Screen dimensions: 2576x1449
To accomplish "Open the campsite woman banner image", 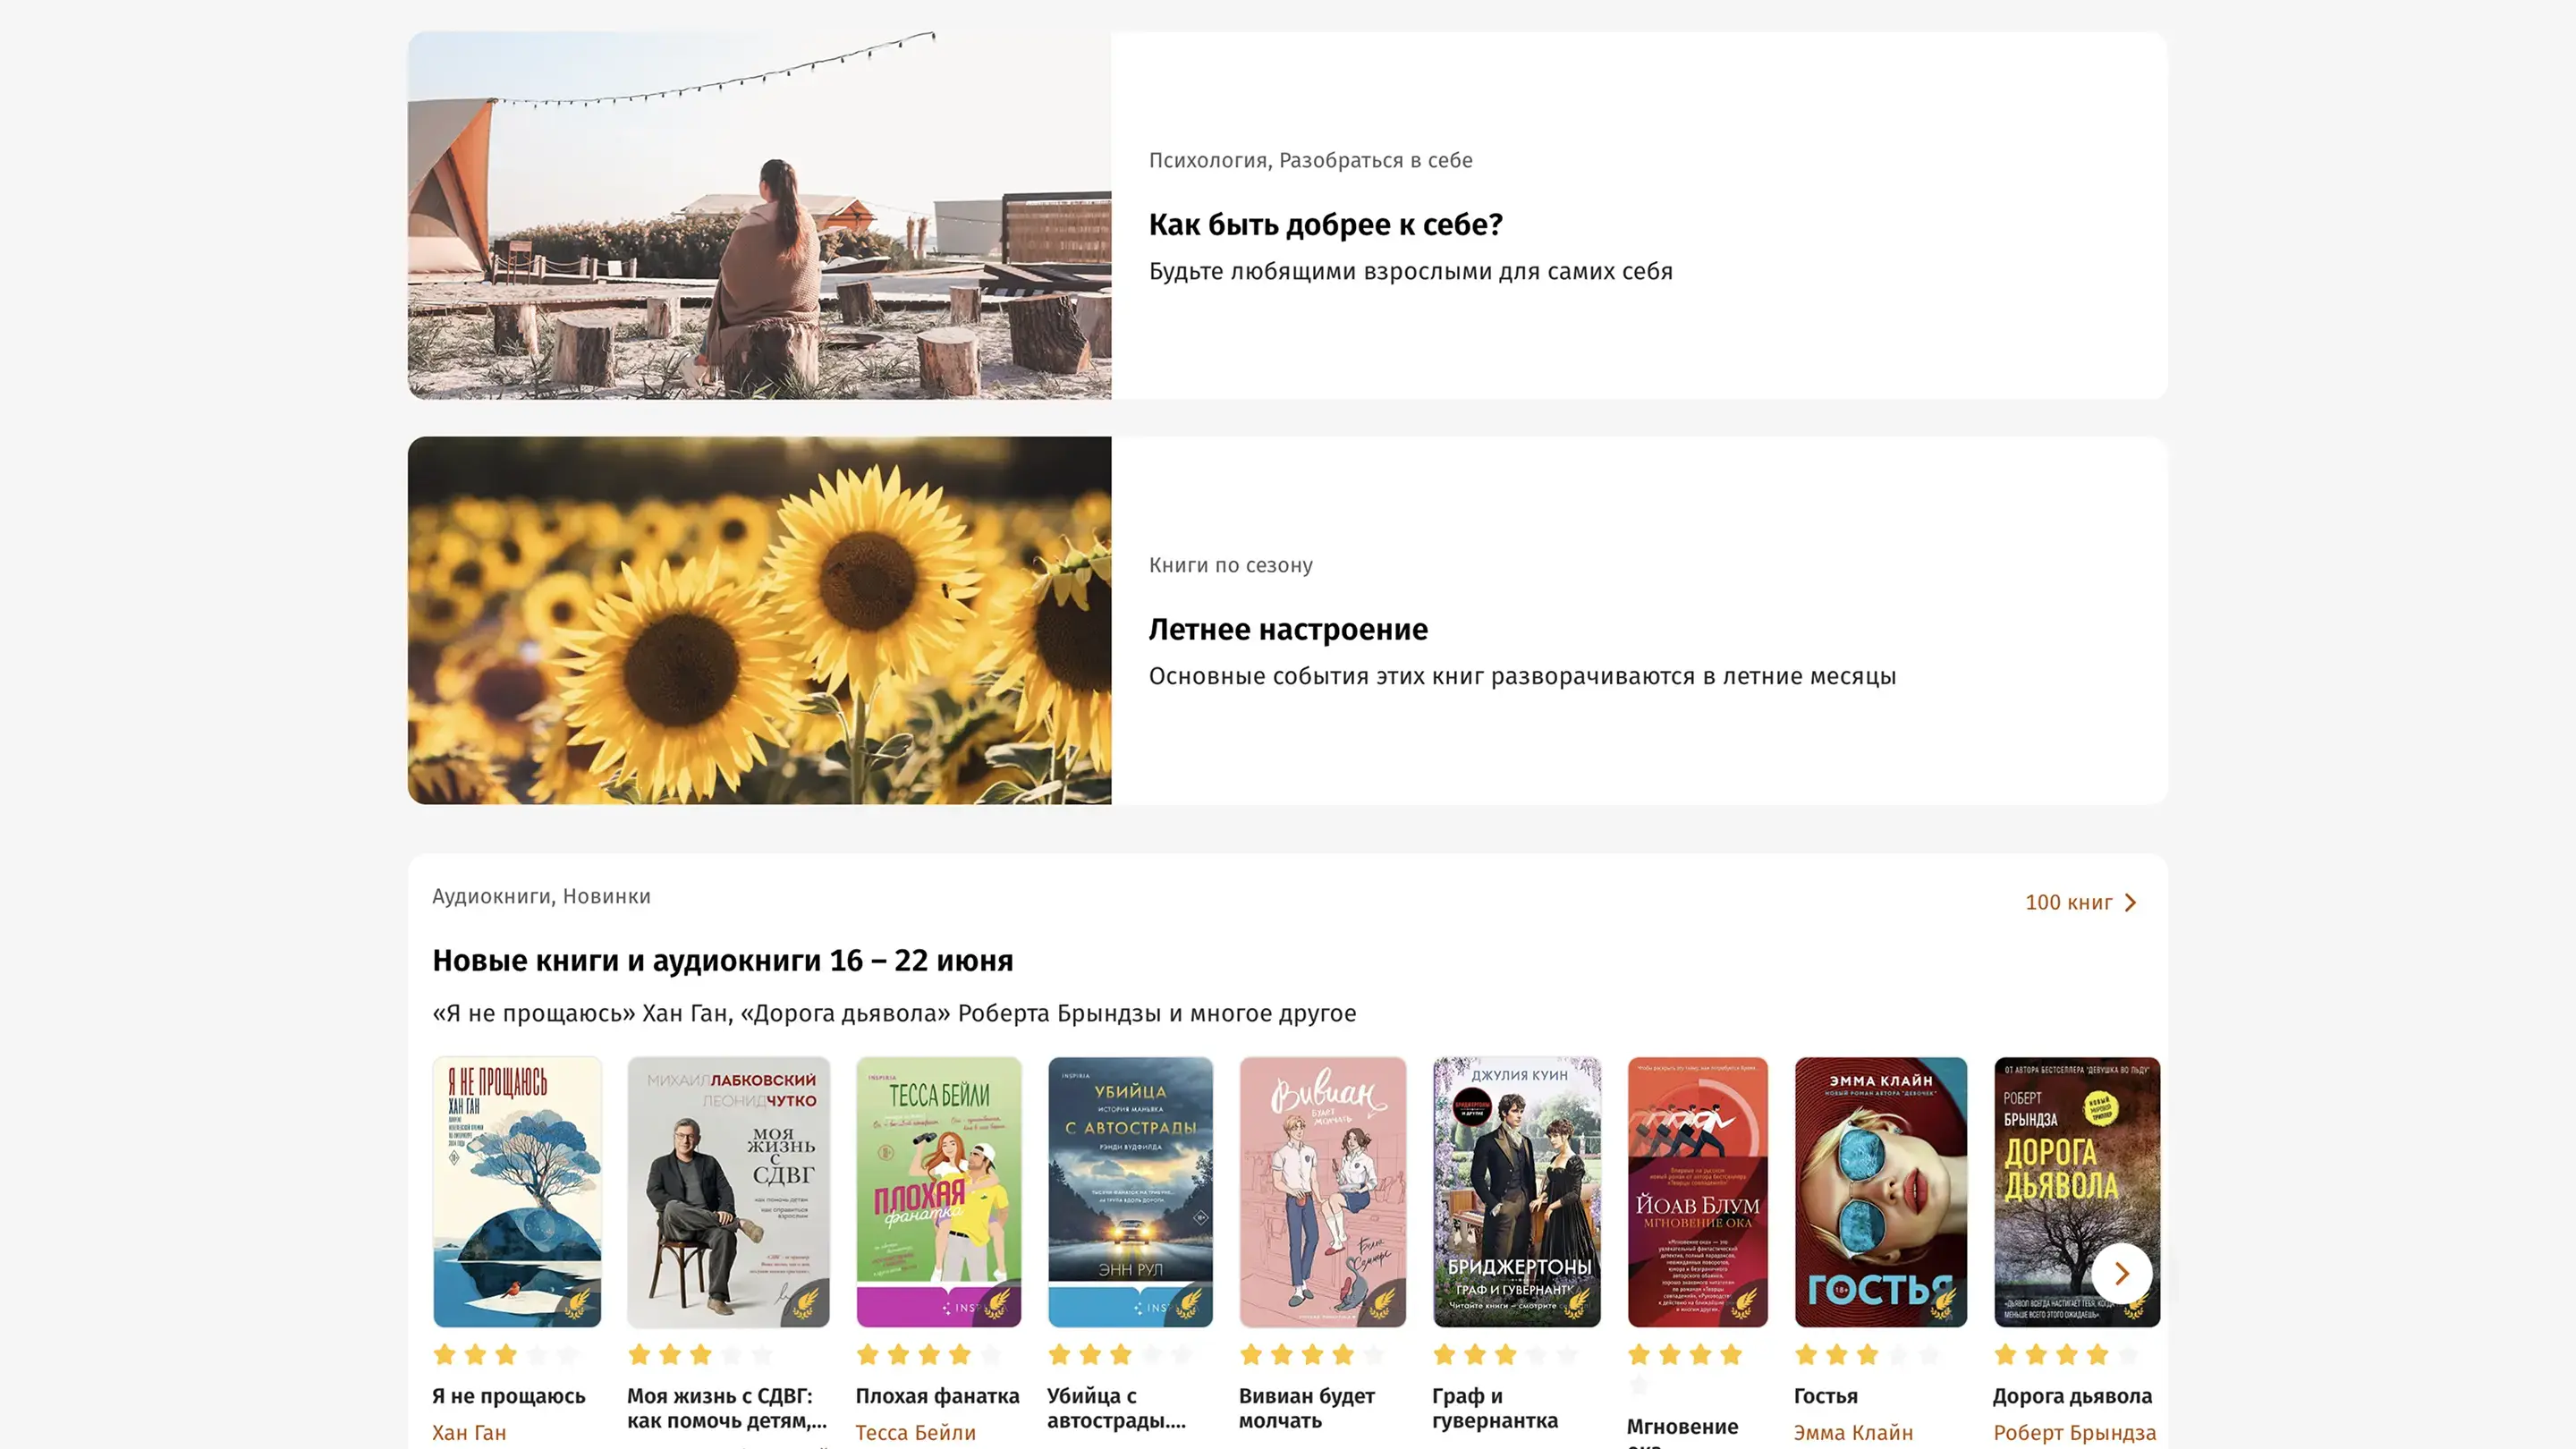I will click(759, 215).
